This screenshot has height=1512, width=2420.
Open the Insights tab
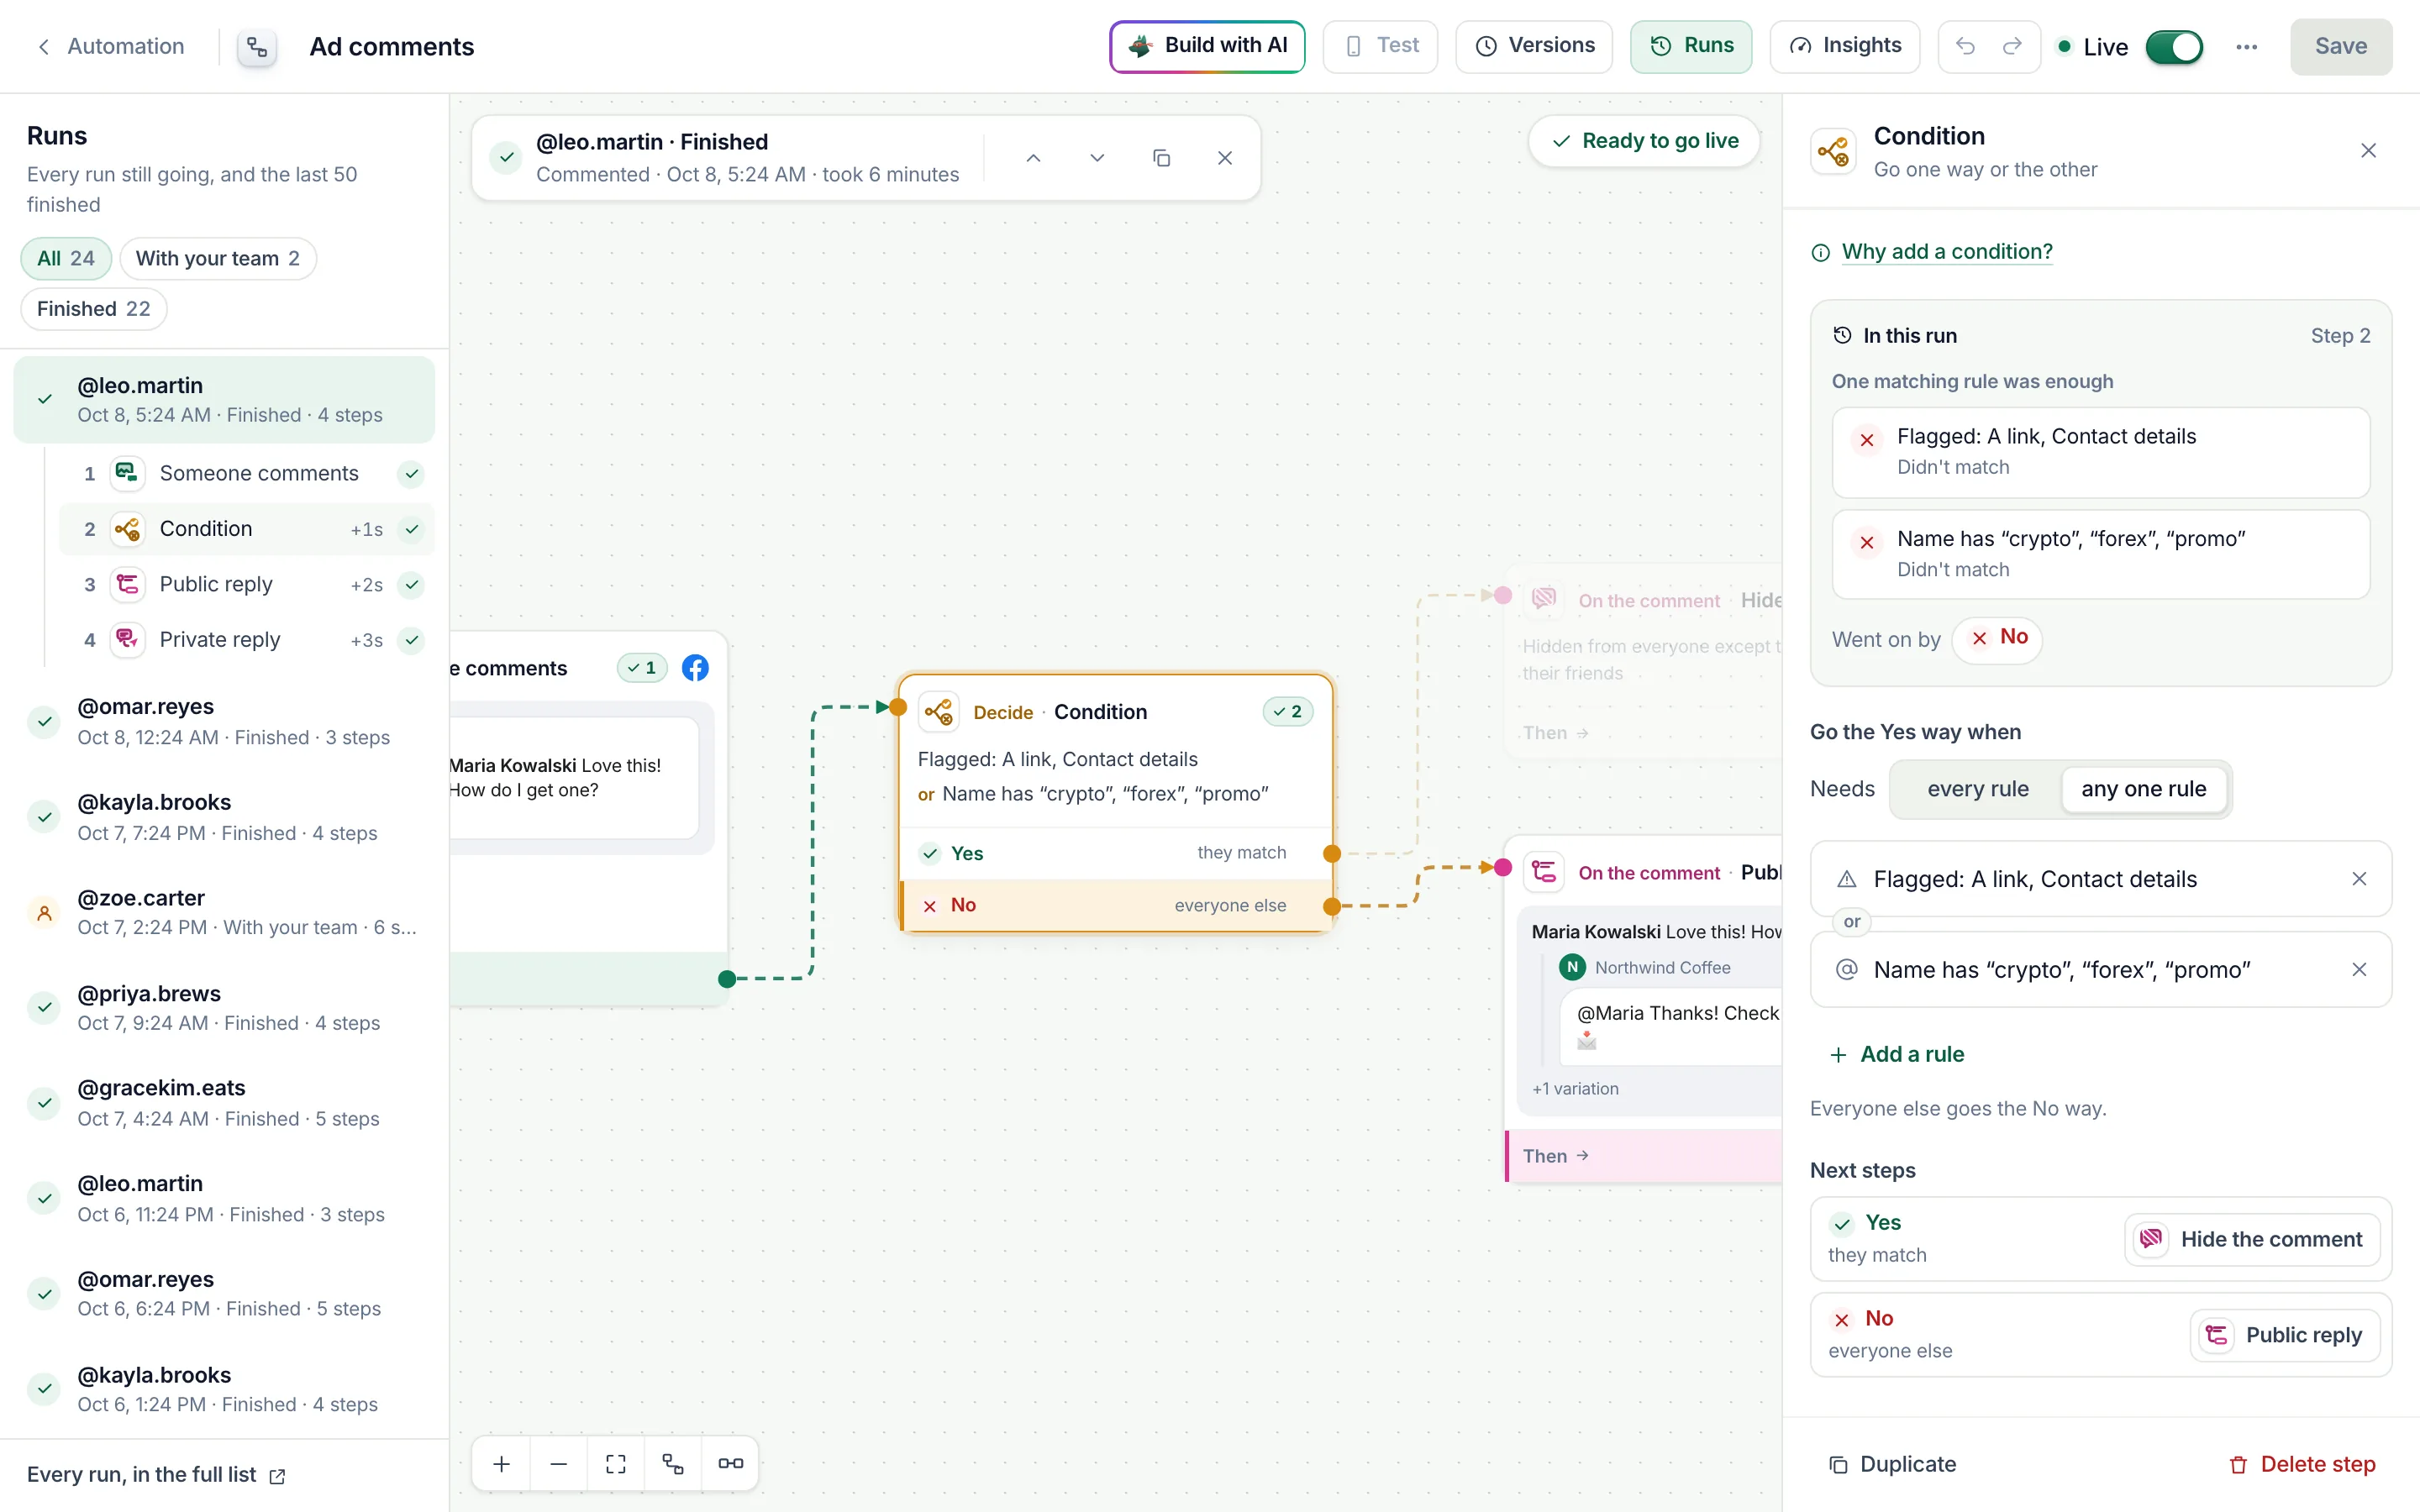(1844, 46)
